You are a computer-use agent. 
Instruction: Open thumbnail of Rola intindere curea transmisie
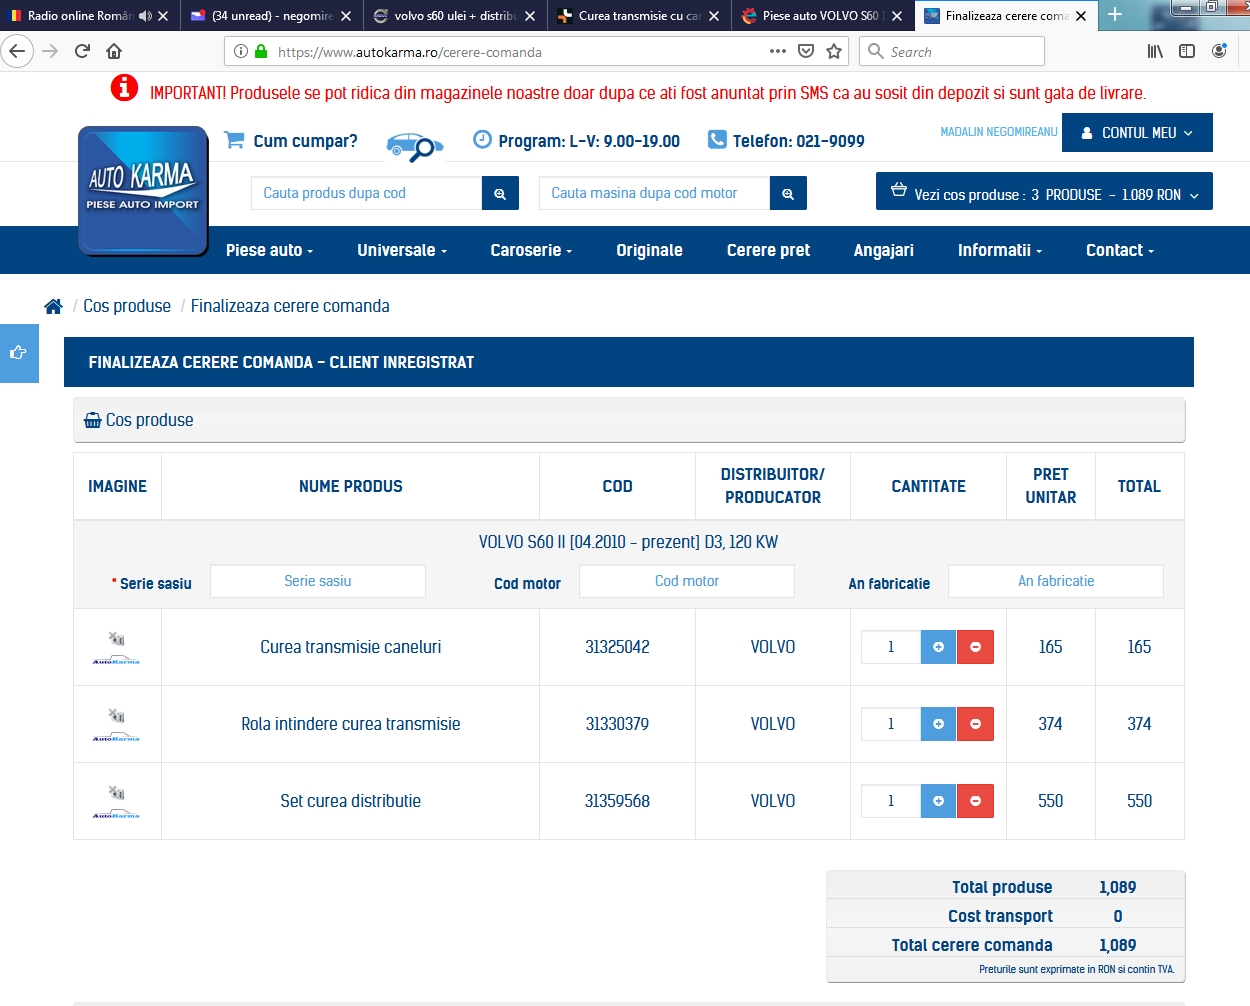pyautogui.click(x=116, y=724)
